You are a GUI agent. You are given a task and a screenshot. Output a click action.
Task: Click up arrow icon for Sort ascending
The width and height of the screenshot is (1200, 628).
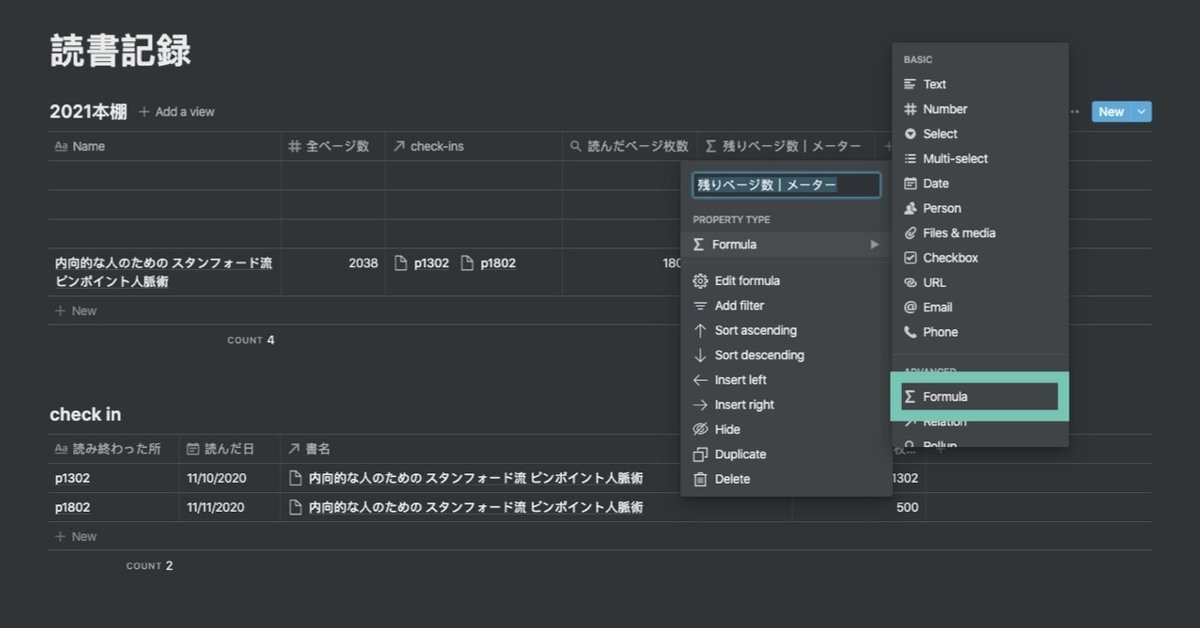click(x=700, y=331)
